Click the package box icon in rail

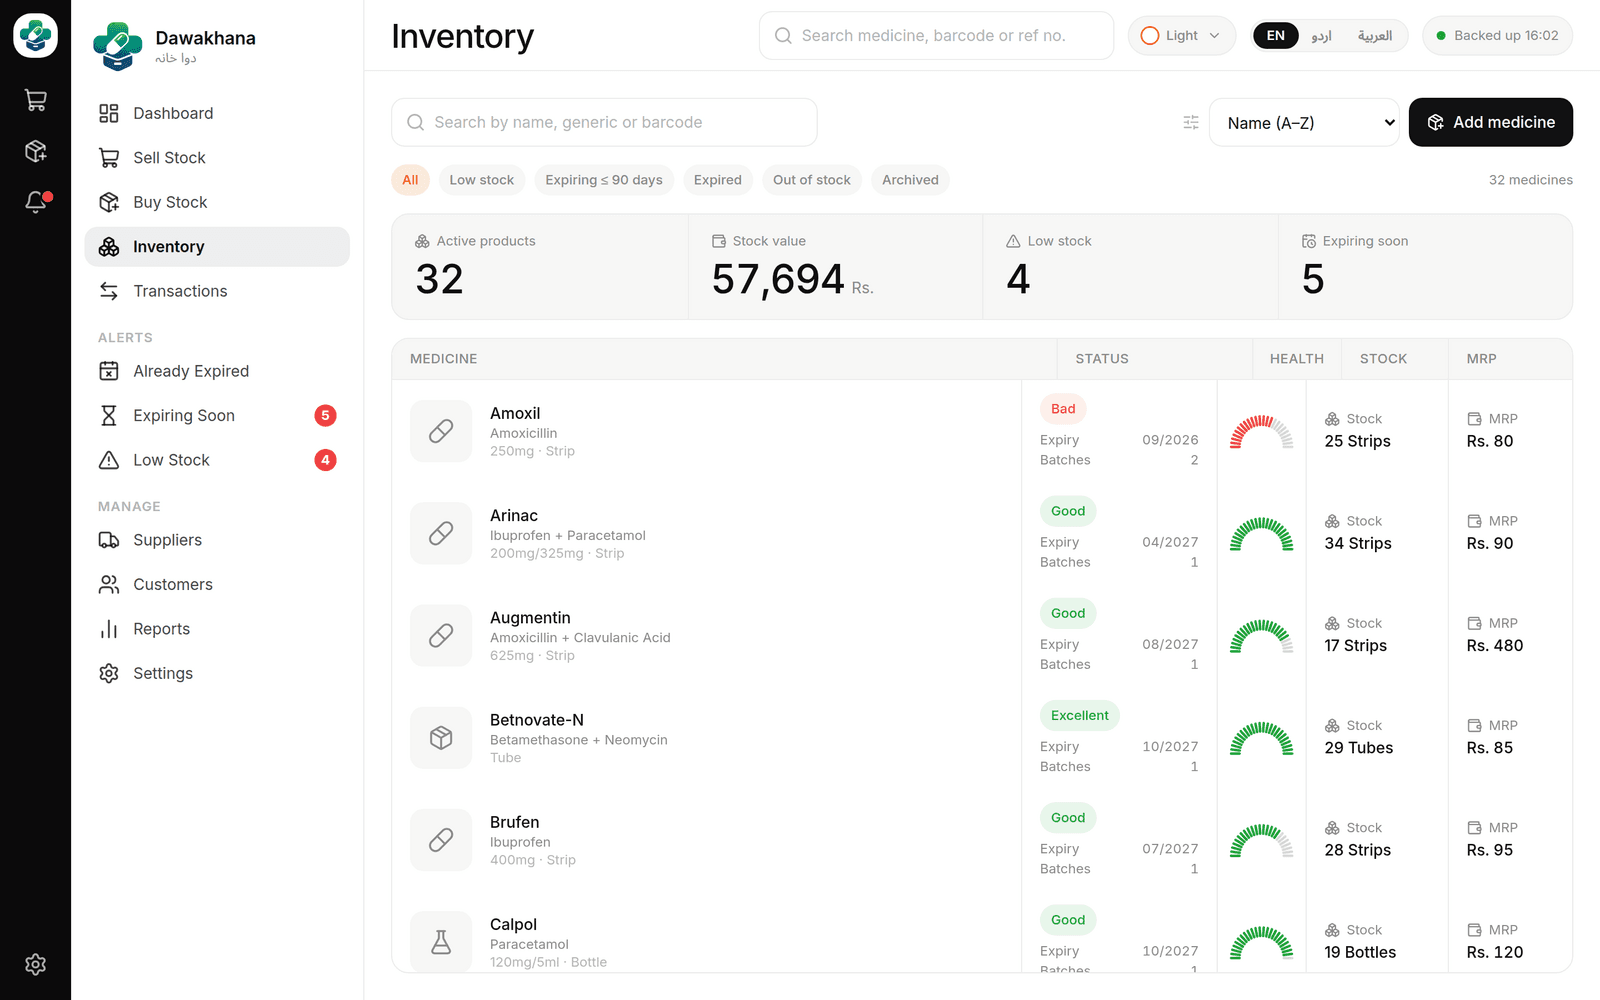(x=36, y=151)
